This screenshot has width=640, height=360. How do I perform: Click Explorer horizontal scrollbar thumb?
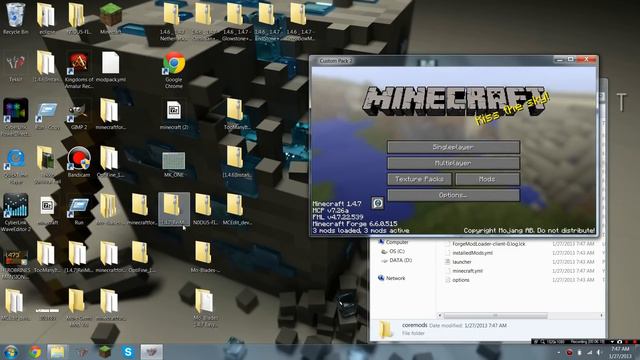[x=495, y=316]
